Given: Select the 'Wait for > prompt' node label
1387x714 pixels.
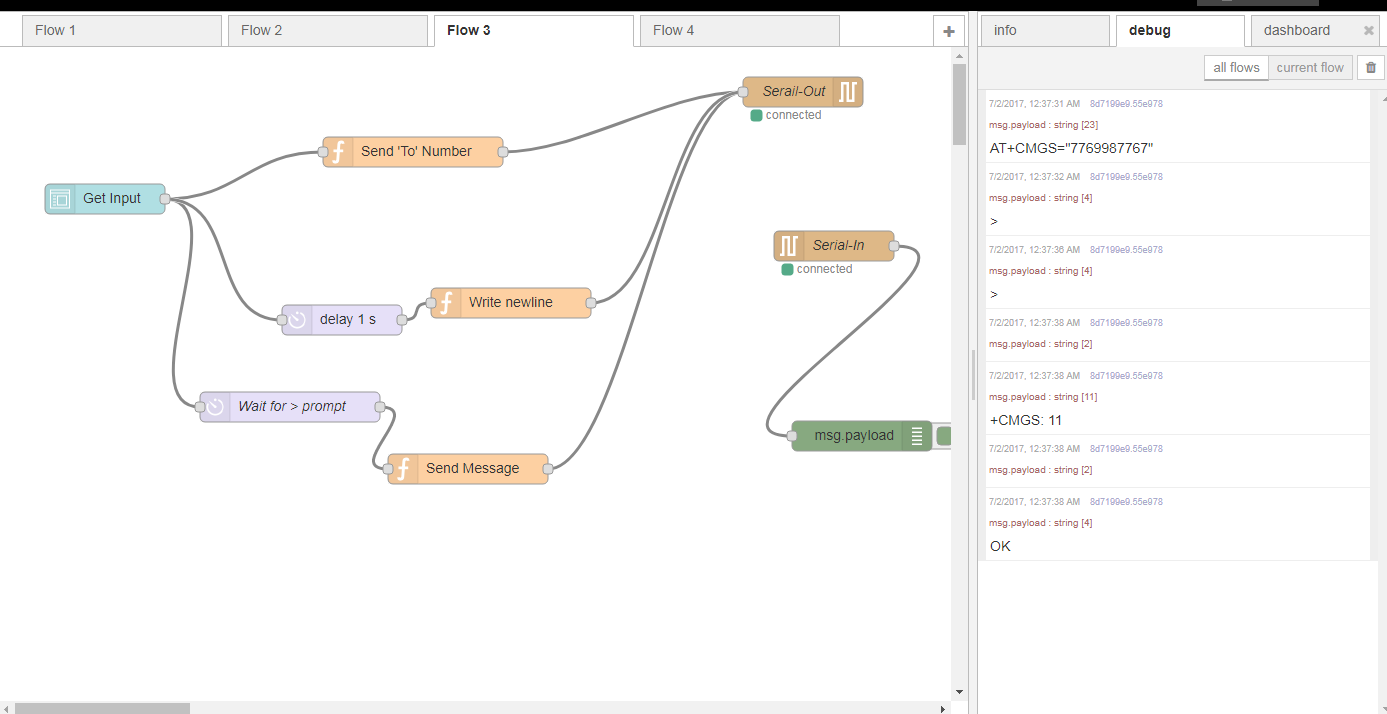Looking at the screenshot, I should point(292,407).
